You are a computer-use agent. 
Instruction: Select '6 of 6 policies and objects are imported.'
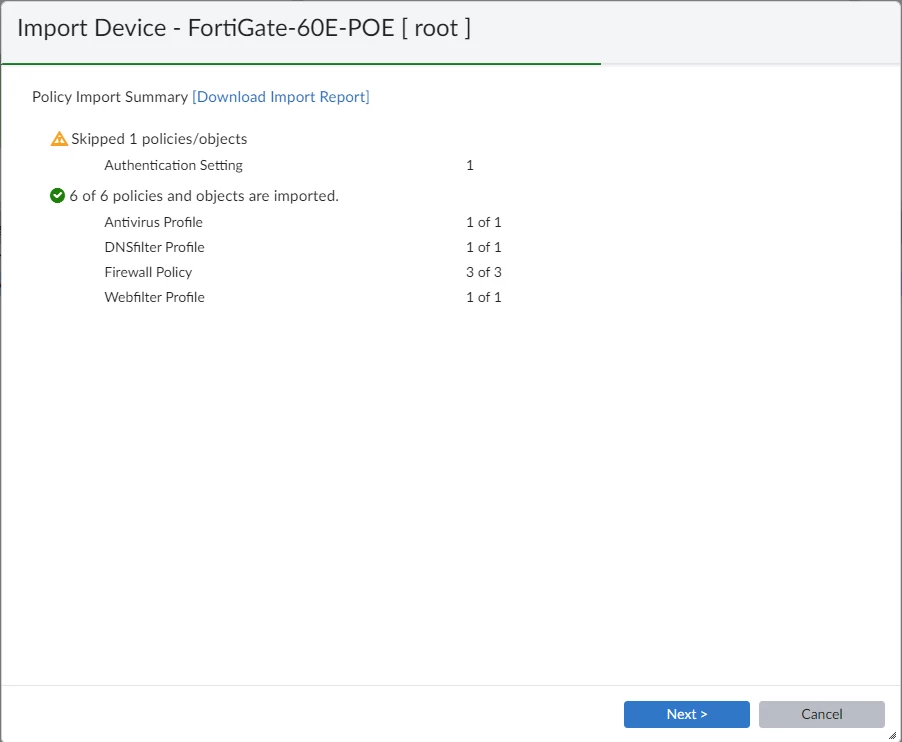[x=204, y=196]
